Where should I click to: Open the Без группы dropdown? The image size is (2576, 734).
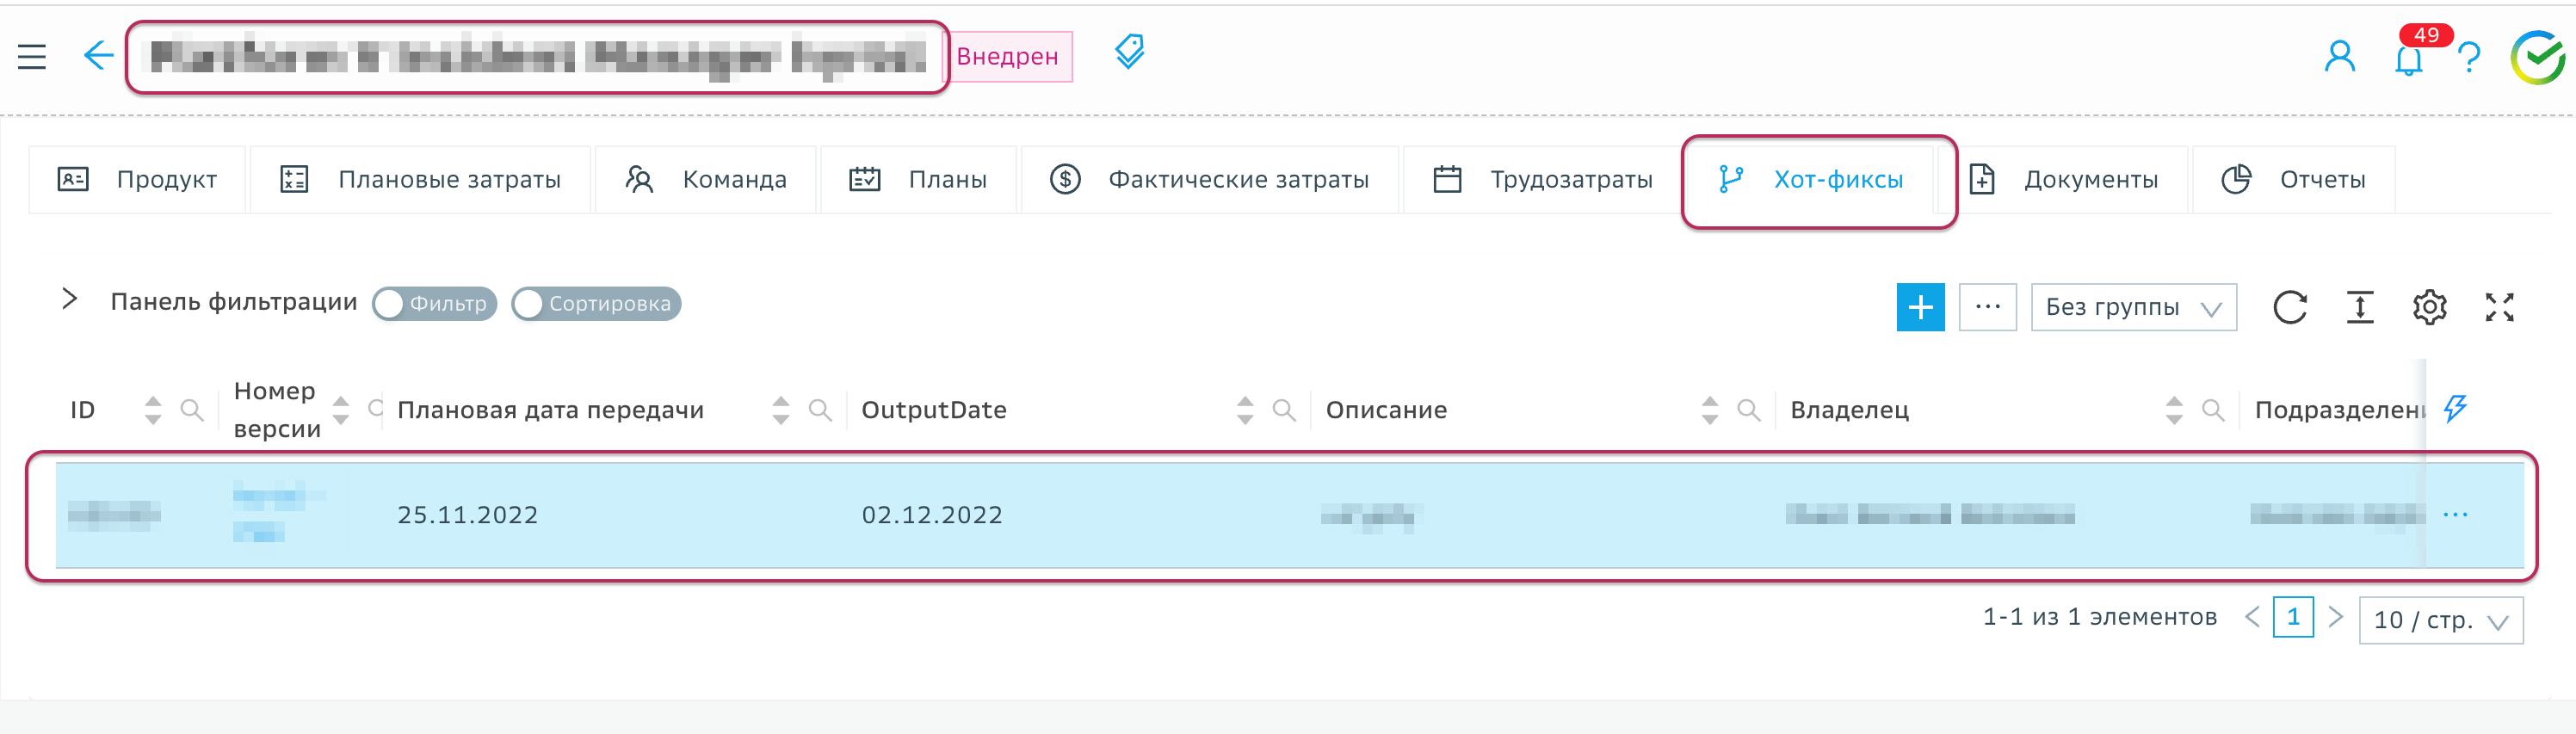tap(2132, 307)
